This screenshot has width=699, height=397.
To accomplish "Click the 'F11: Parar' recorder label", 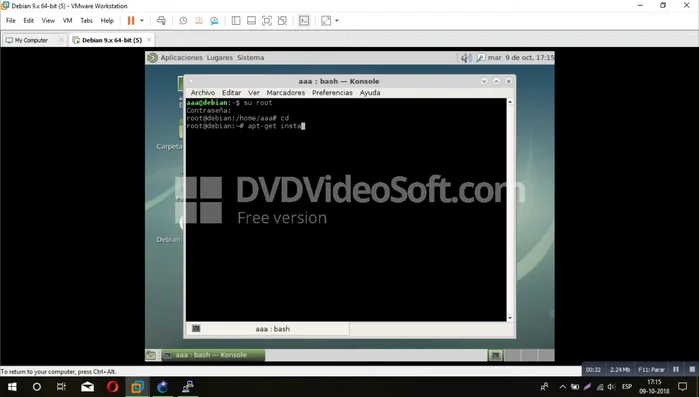I will point(651,370).
